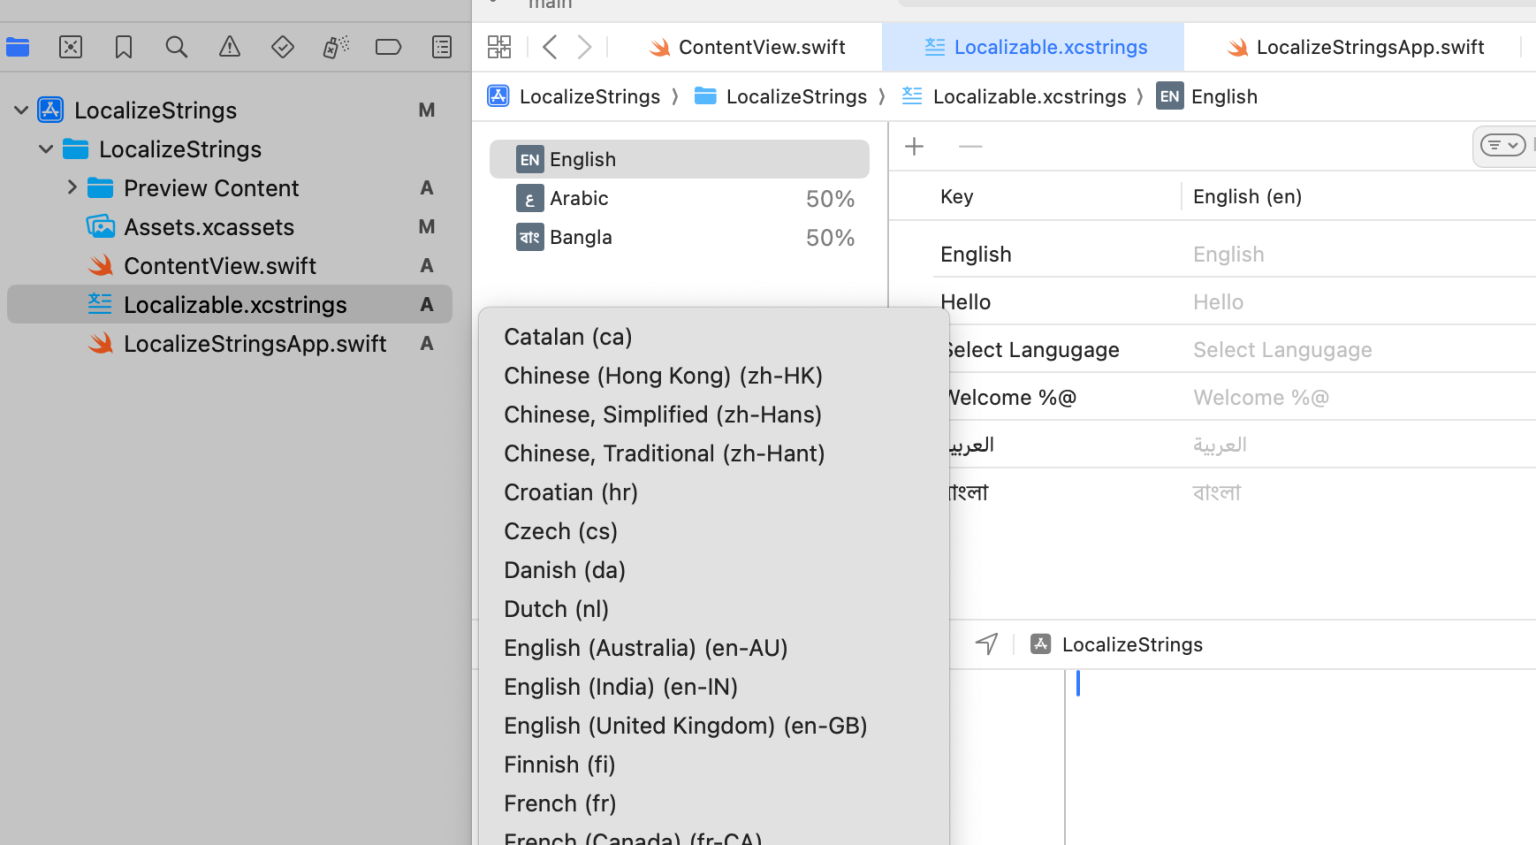This screenshot has height=845, width=1536.
Task: Click the related items grid icon
Action: tap(499, 47)
